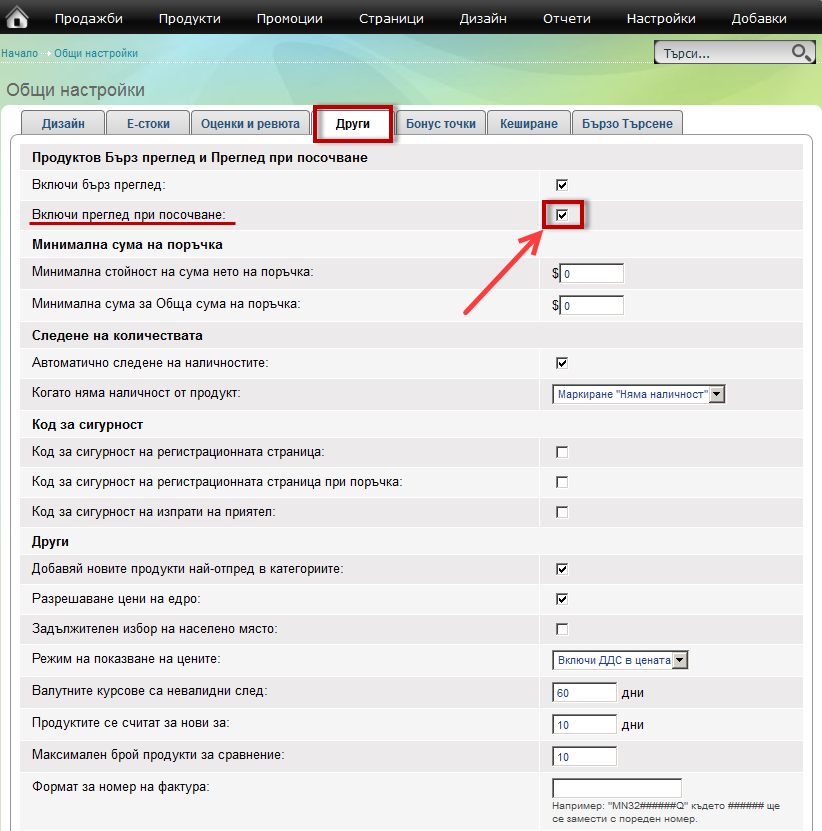Uncheck 'Включи преглед при посочване' checkbox
This screenshot has width=822, height=831.
point(562,215)
